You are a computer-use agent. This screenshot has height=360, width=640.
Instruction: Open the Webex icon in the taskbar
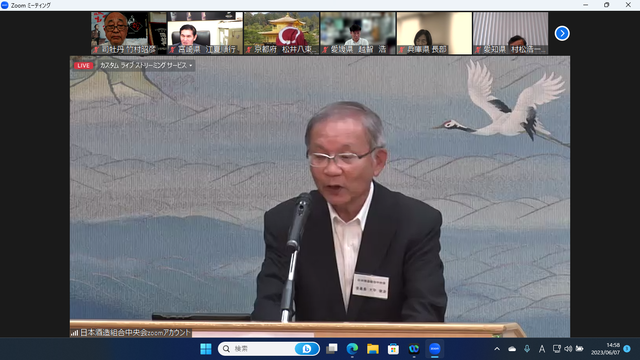coord(414,349)
